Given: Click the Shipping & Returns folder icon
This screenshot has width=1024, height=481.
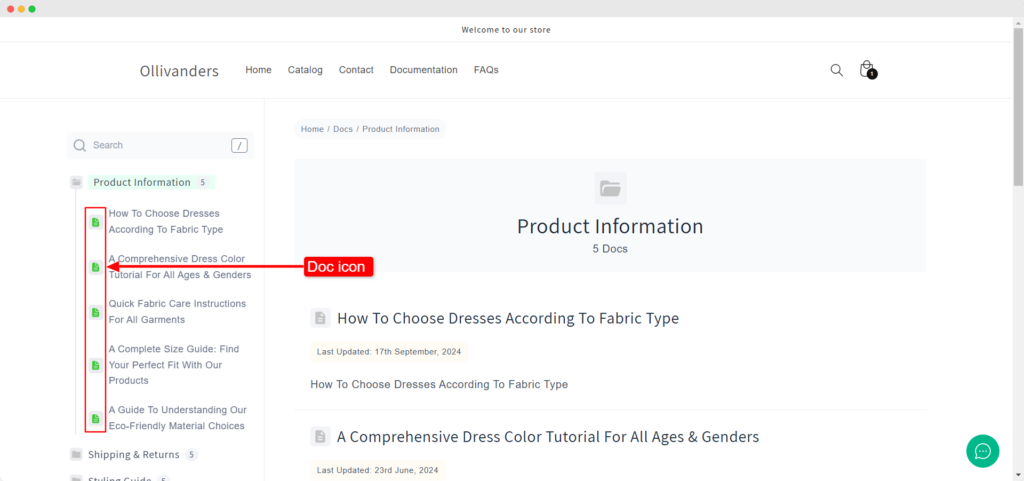Looking at the screenshot, I should 76,454.
